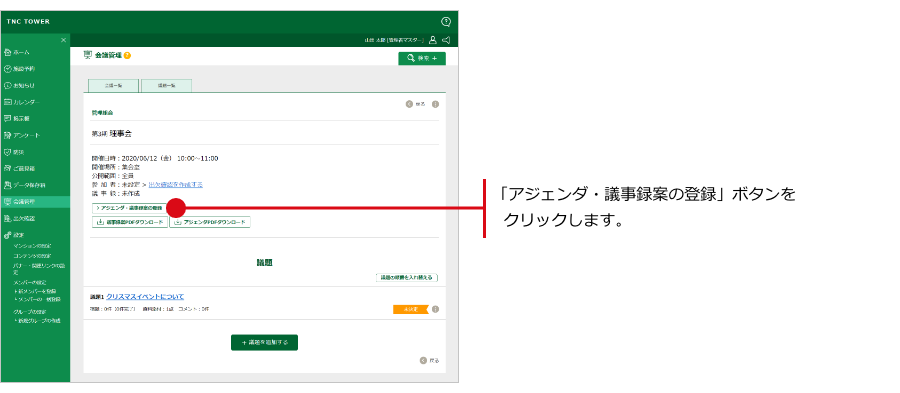Switch to the first list tab
900x393 pixels.
pos(113,85)
